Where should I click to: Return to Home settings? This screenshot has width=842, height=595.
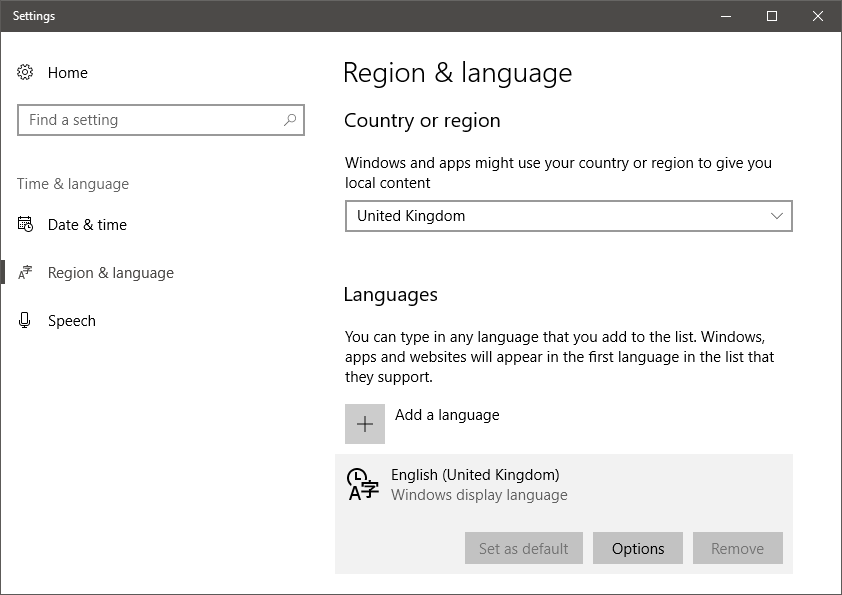(67, 73)
